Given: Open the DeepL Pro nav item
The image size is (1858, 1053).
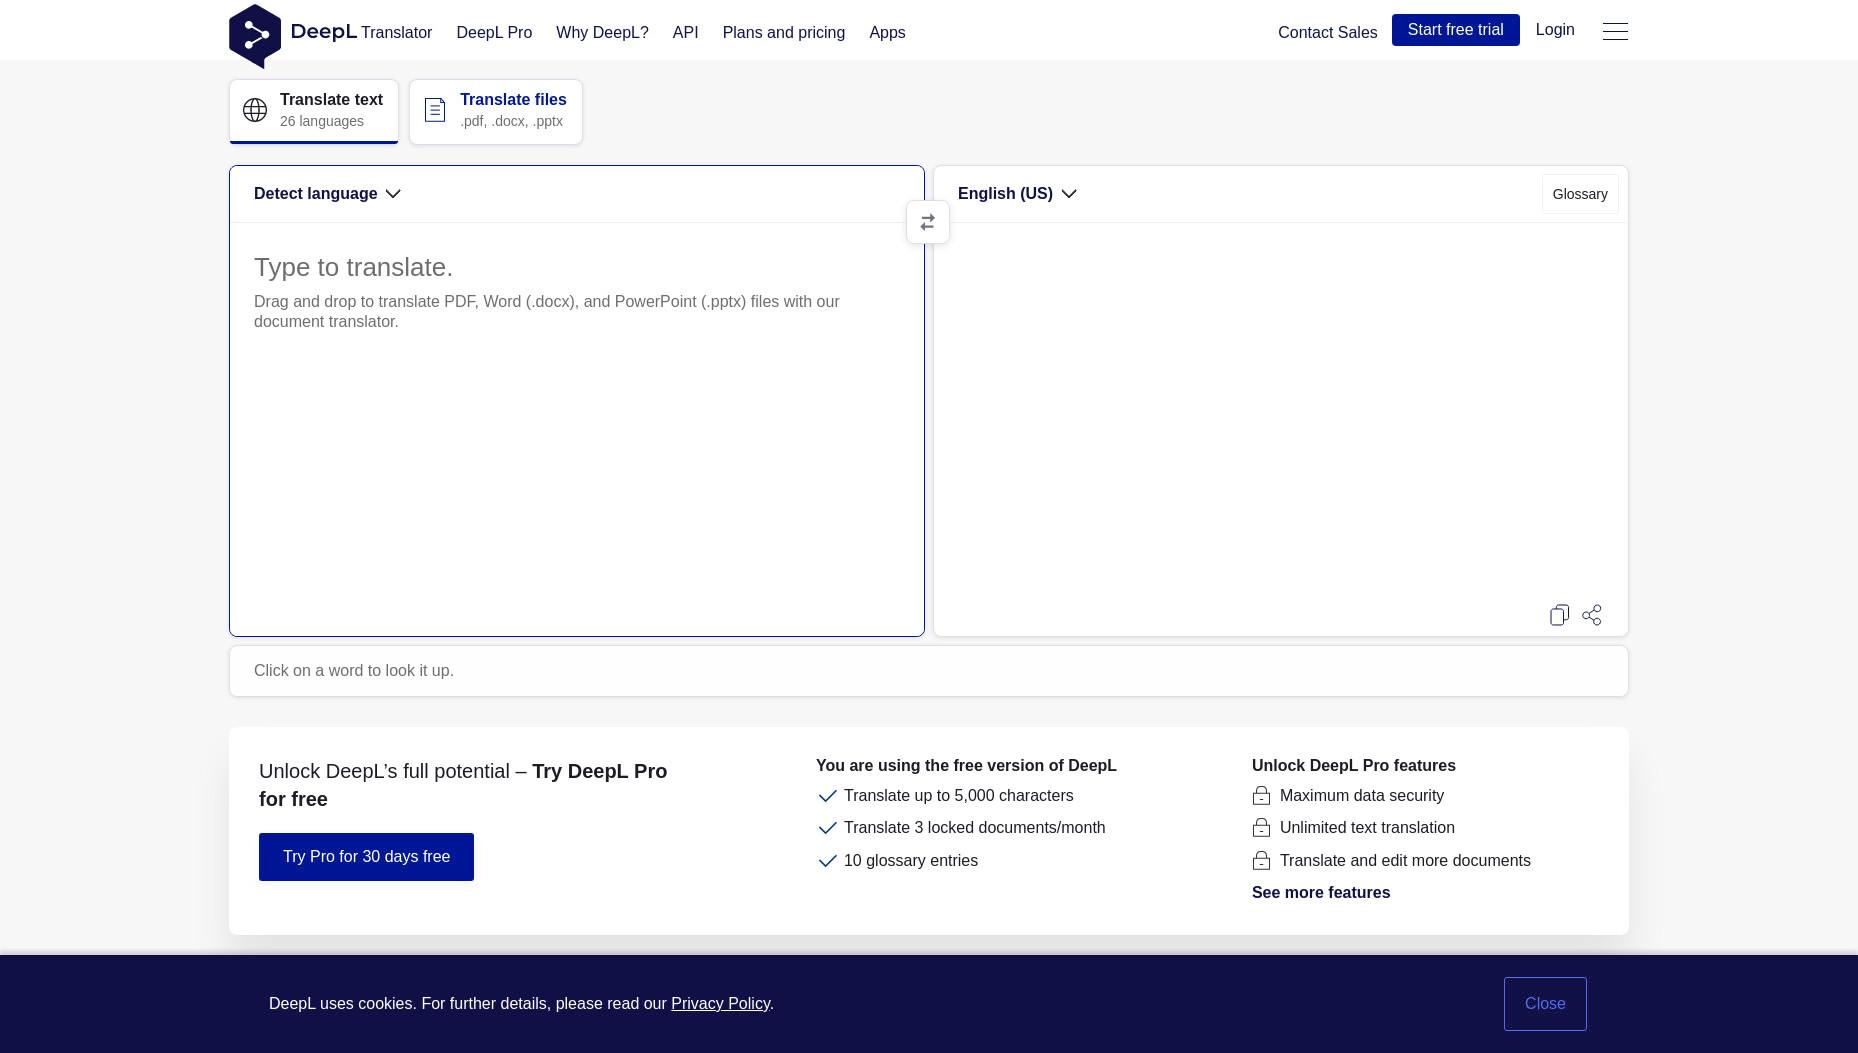Looking at the screenshot, I should [494, 33].
